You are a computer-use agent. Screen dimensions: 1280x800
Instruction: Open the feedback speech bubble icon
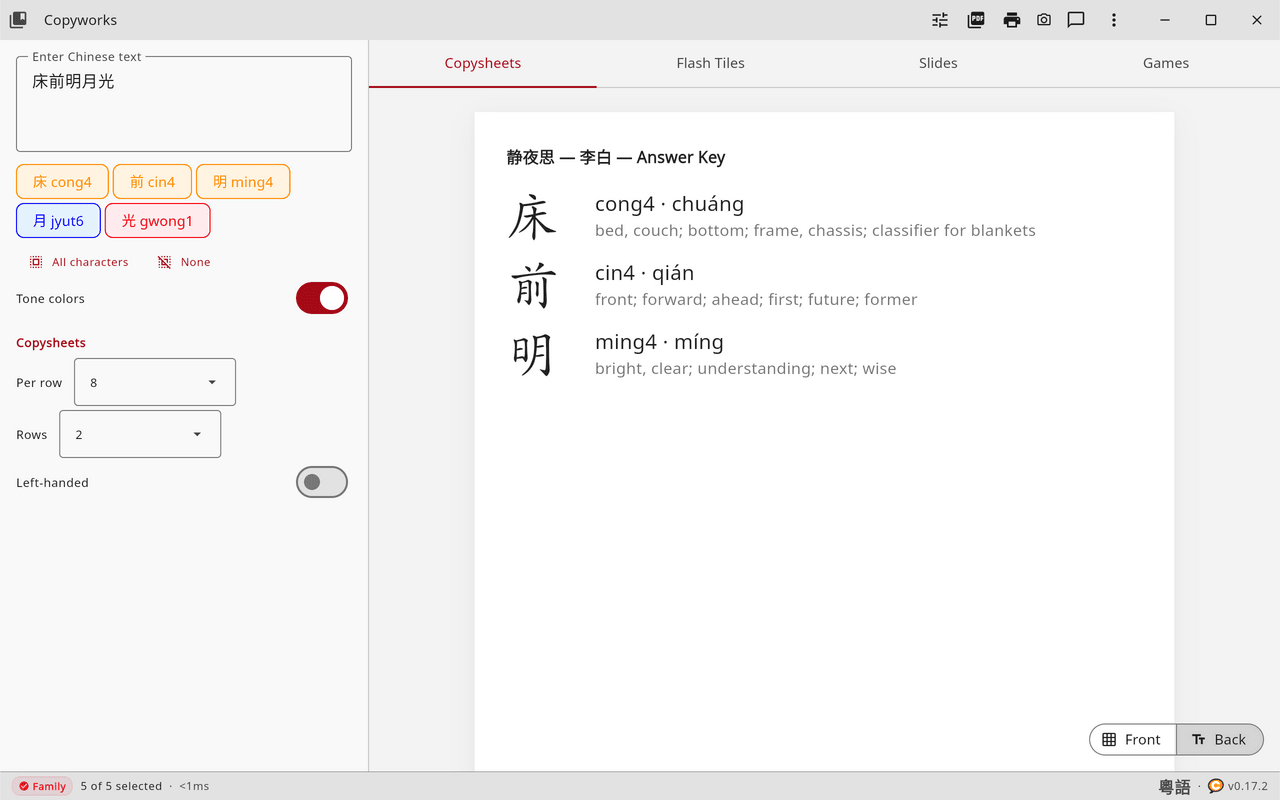pos(1076,20)
